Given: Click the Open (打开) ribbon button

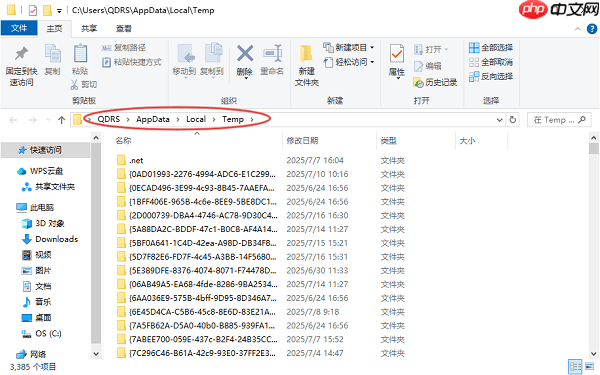Looking at the screenshot, I should pyautogui.click(x=431, y=49).
